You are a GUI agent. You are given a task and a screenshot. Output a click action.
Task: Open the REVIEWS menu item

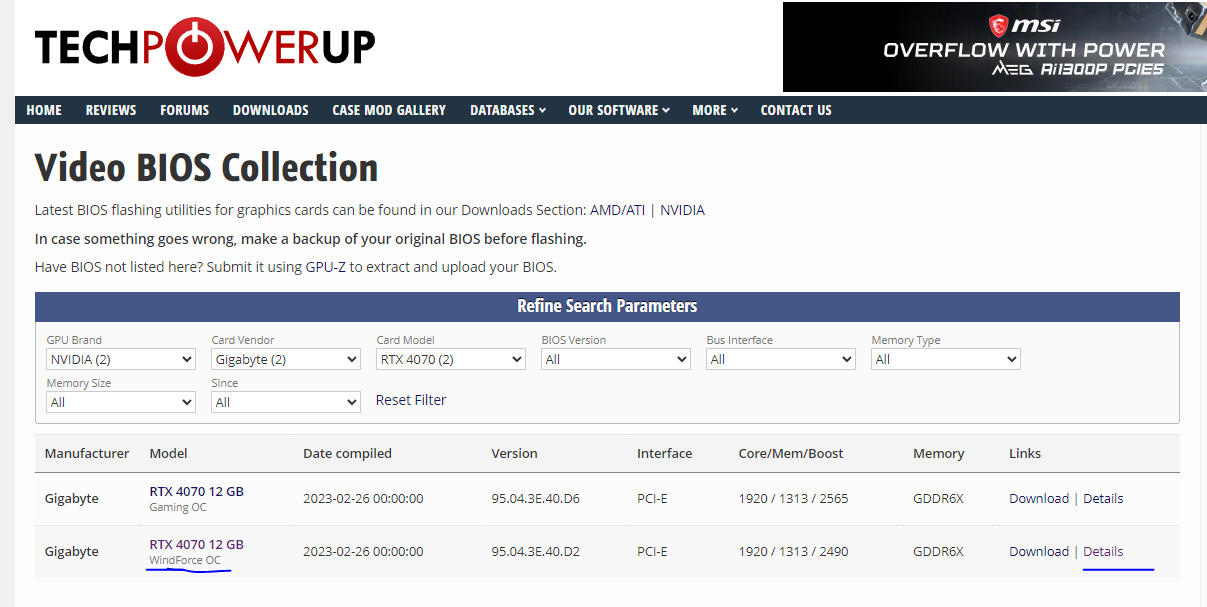[x=111, y=110]
